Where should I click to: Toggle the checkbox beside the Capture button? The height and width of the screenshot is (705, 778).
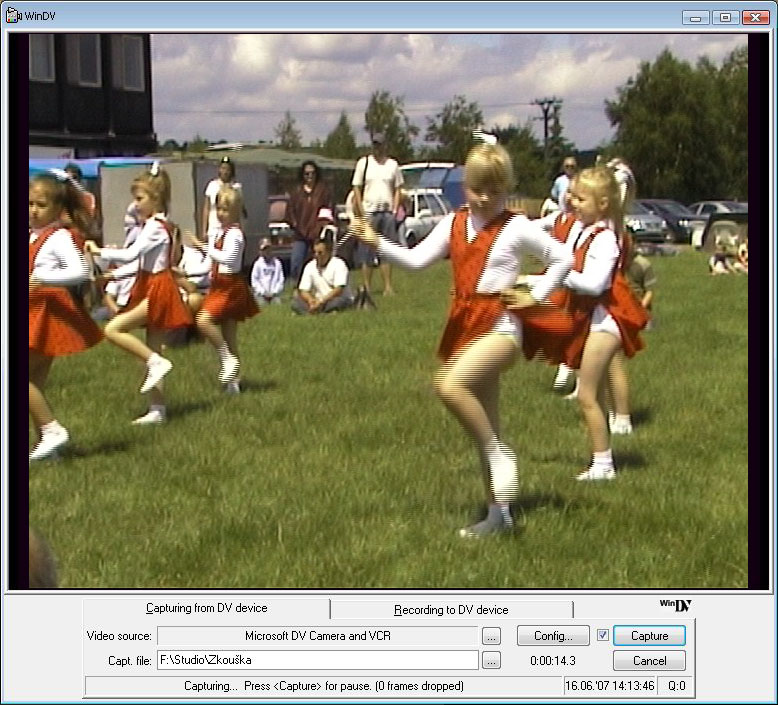[602, 635]
